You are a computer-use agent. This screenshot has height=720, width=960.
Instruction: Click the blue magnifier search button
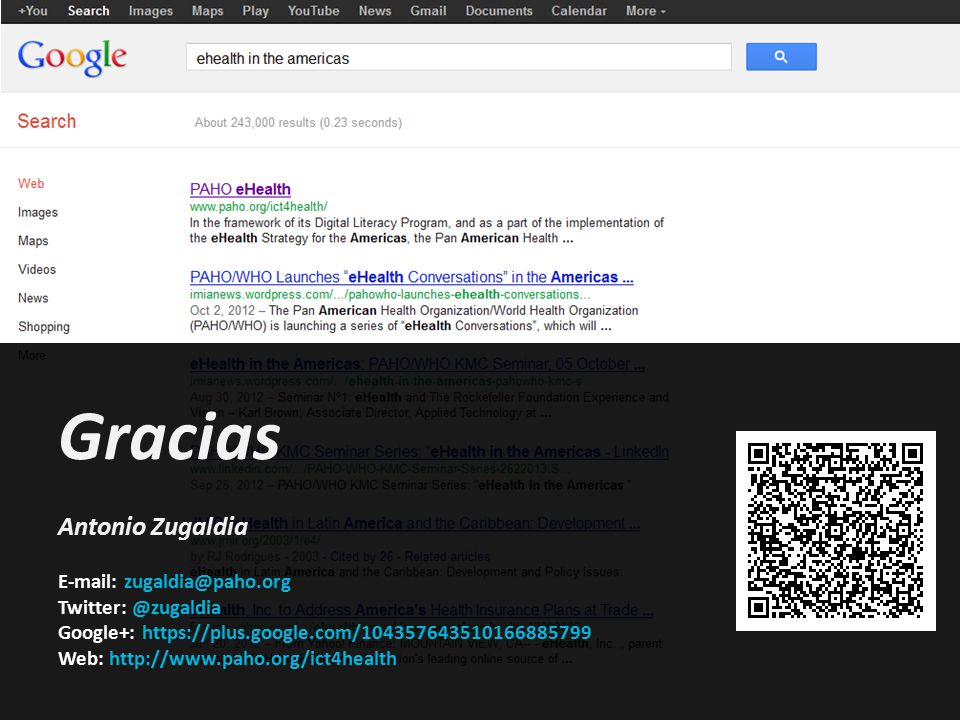tap(781, 57)
